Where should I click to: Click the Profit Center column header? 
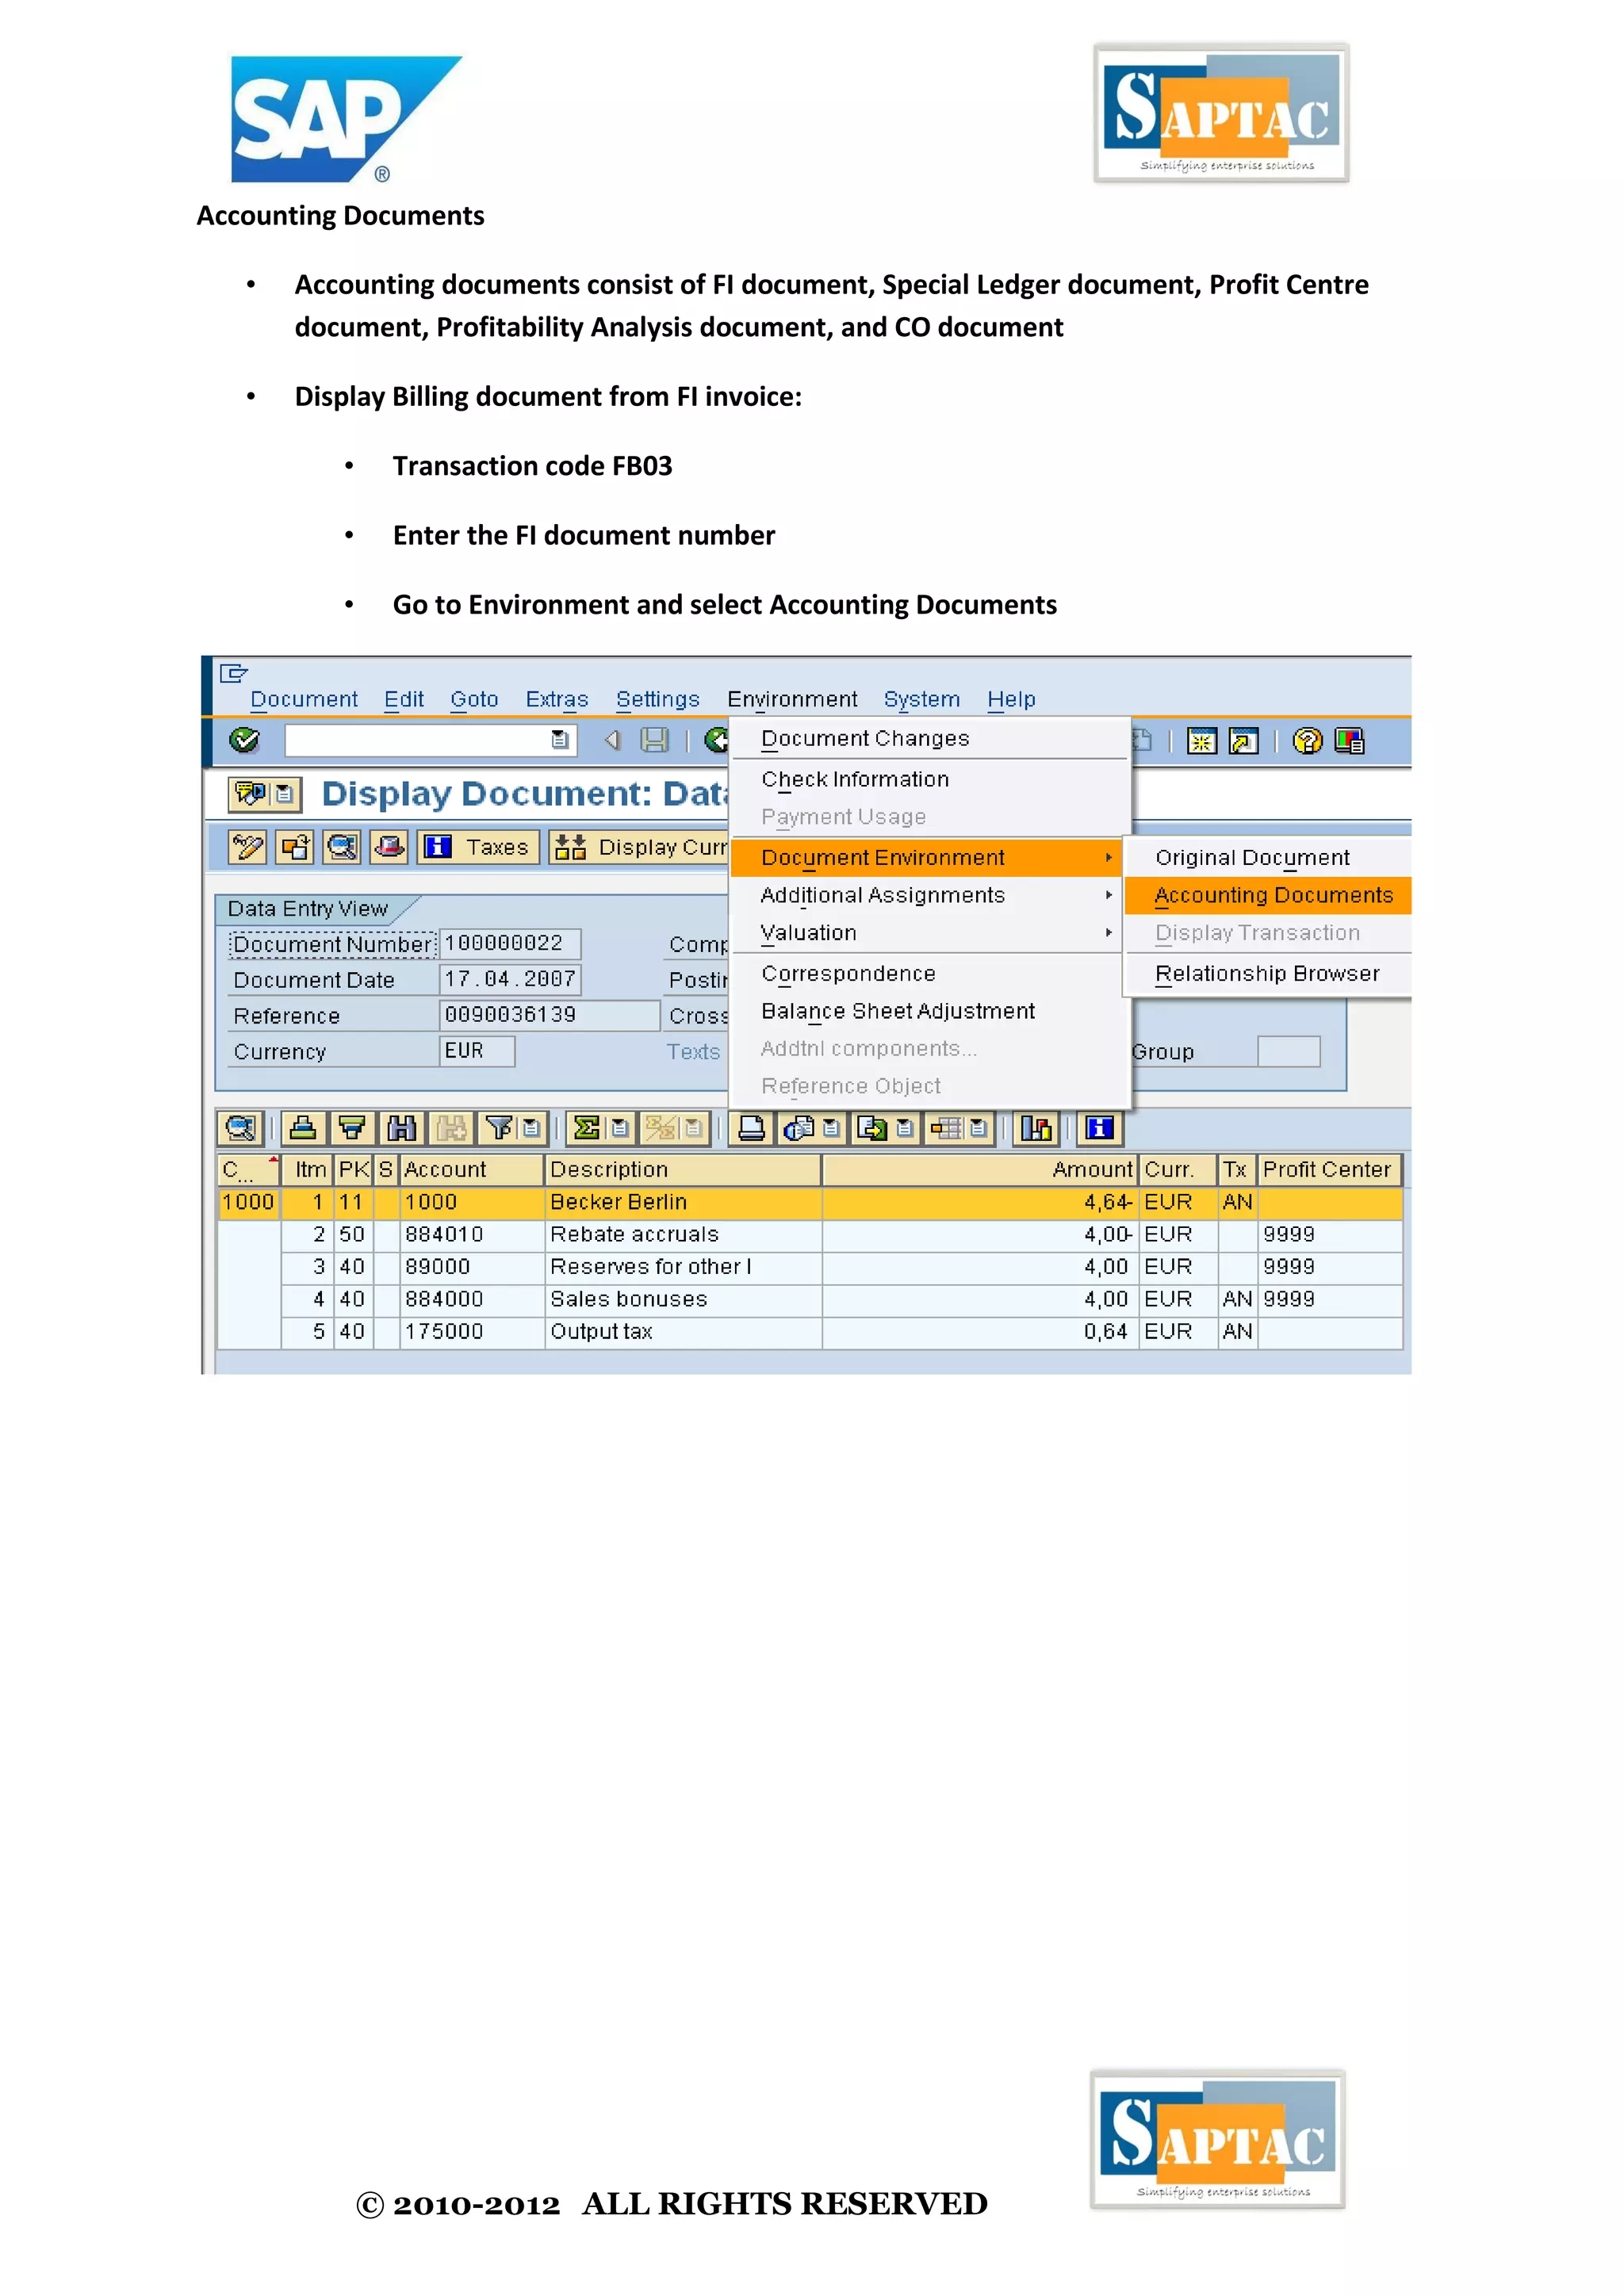click(1329, 1170)
